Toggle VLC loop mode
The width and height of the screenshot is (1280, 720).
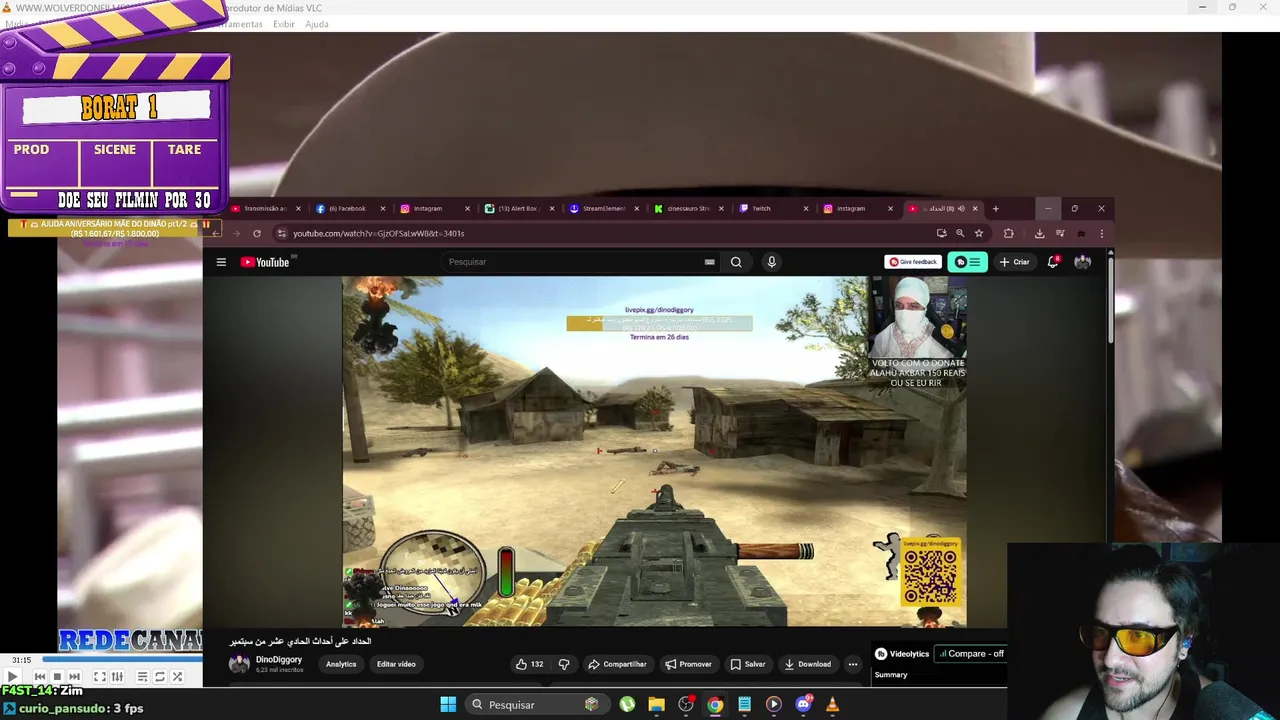point(159,677)
